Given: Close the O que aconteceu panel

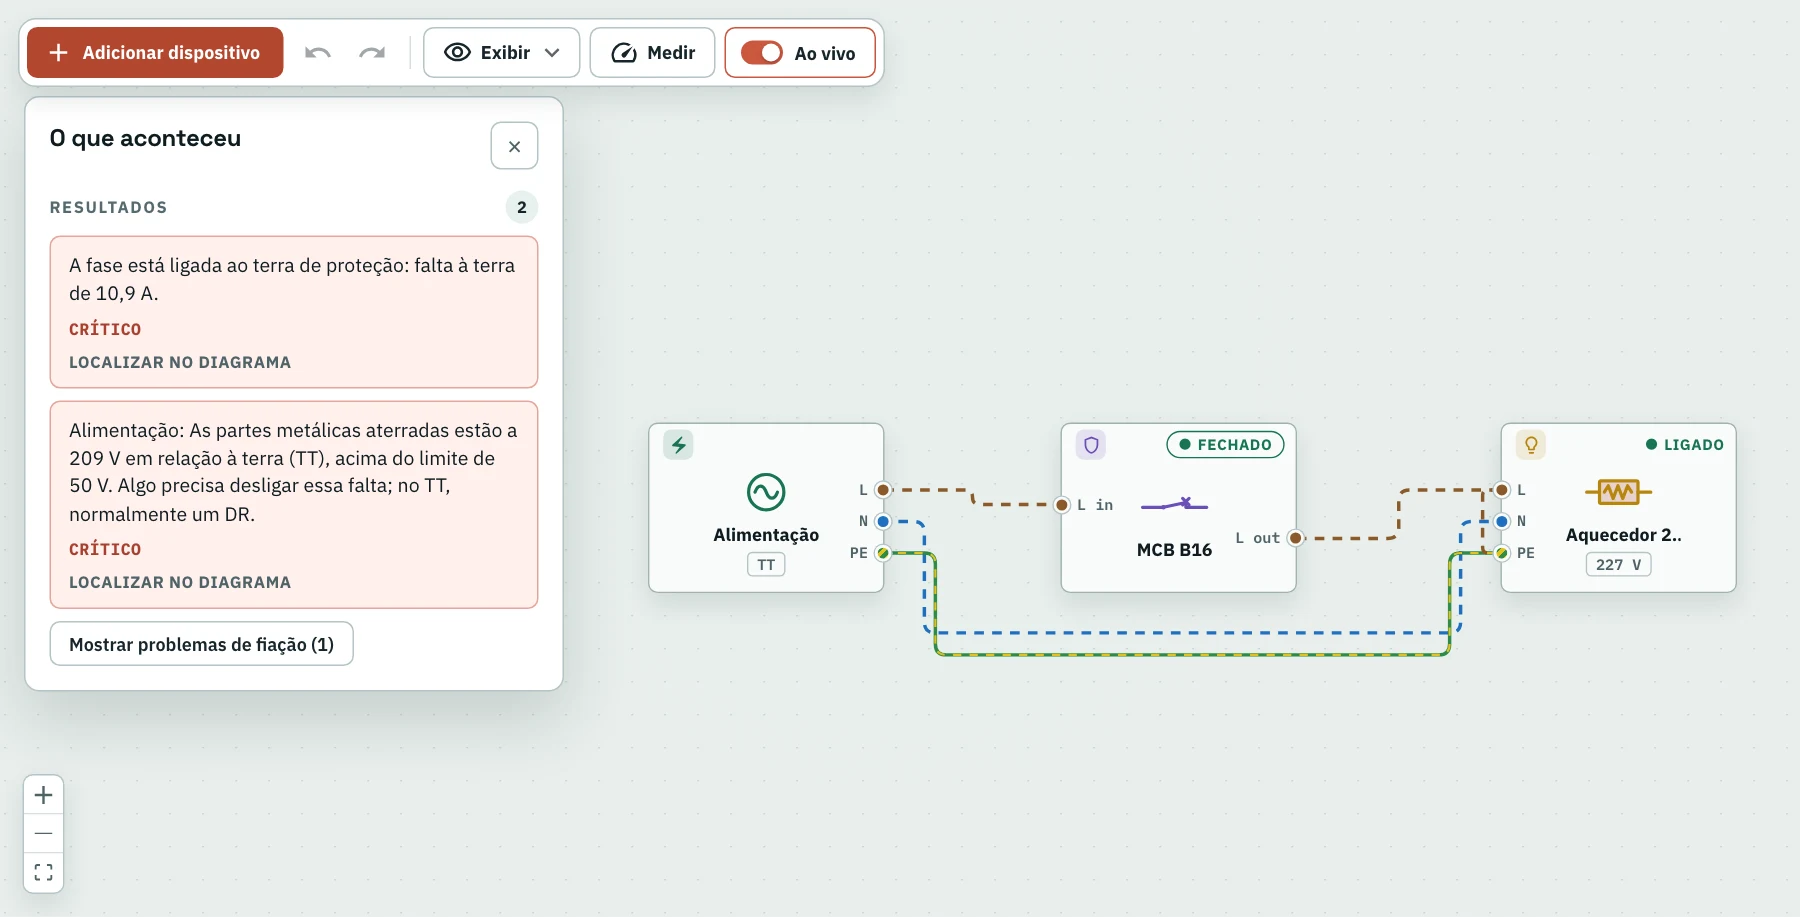Looking at the screenshot, I should click(514, 147).
